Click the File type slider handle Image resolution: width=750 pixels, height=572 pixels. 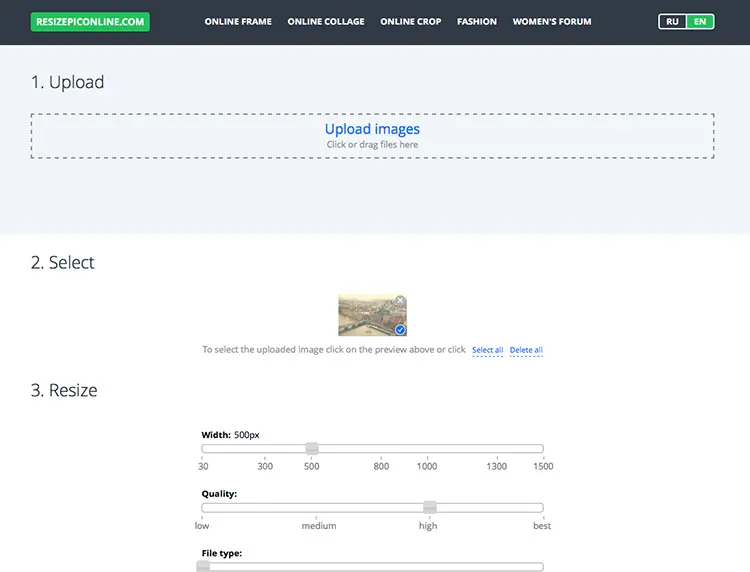[x=203, y=566]
